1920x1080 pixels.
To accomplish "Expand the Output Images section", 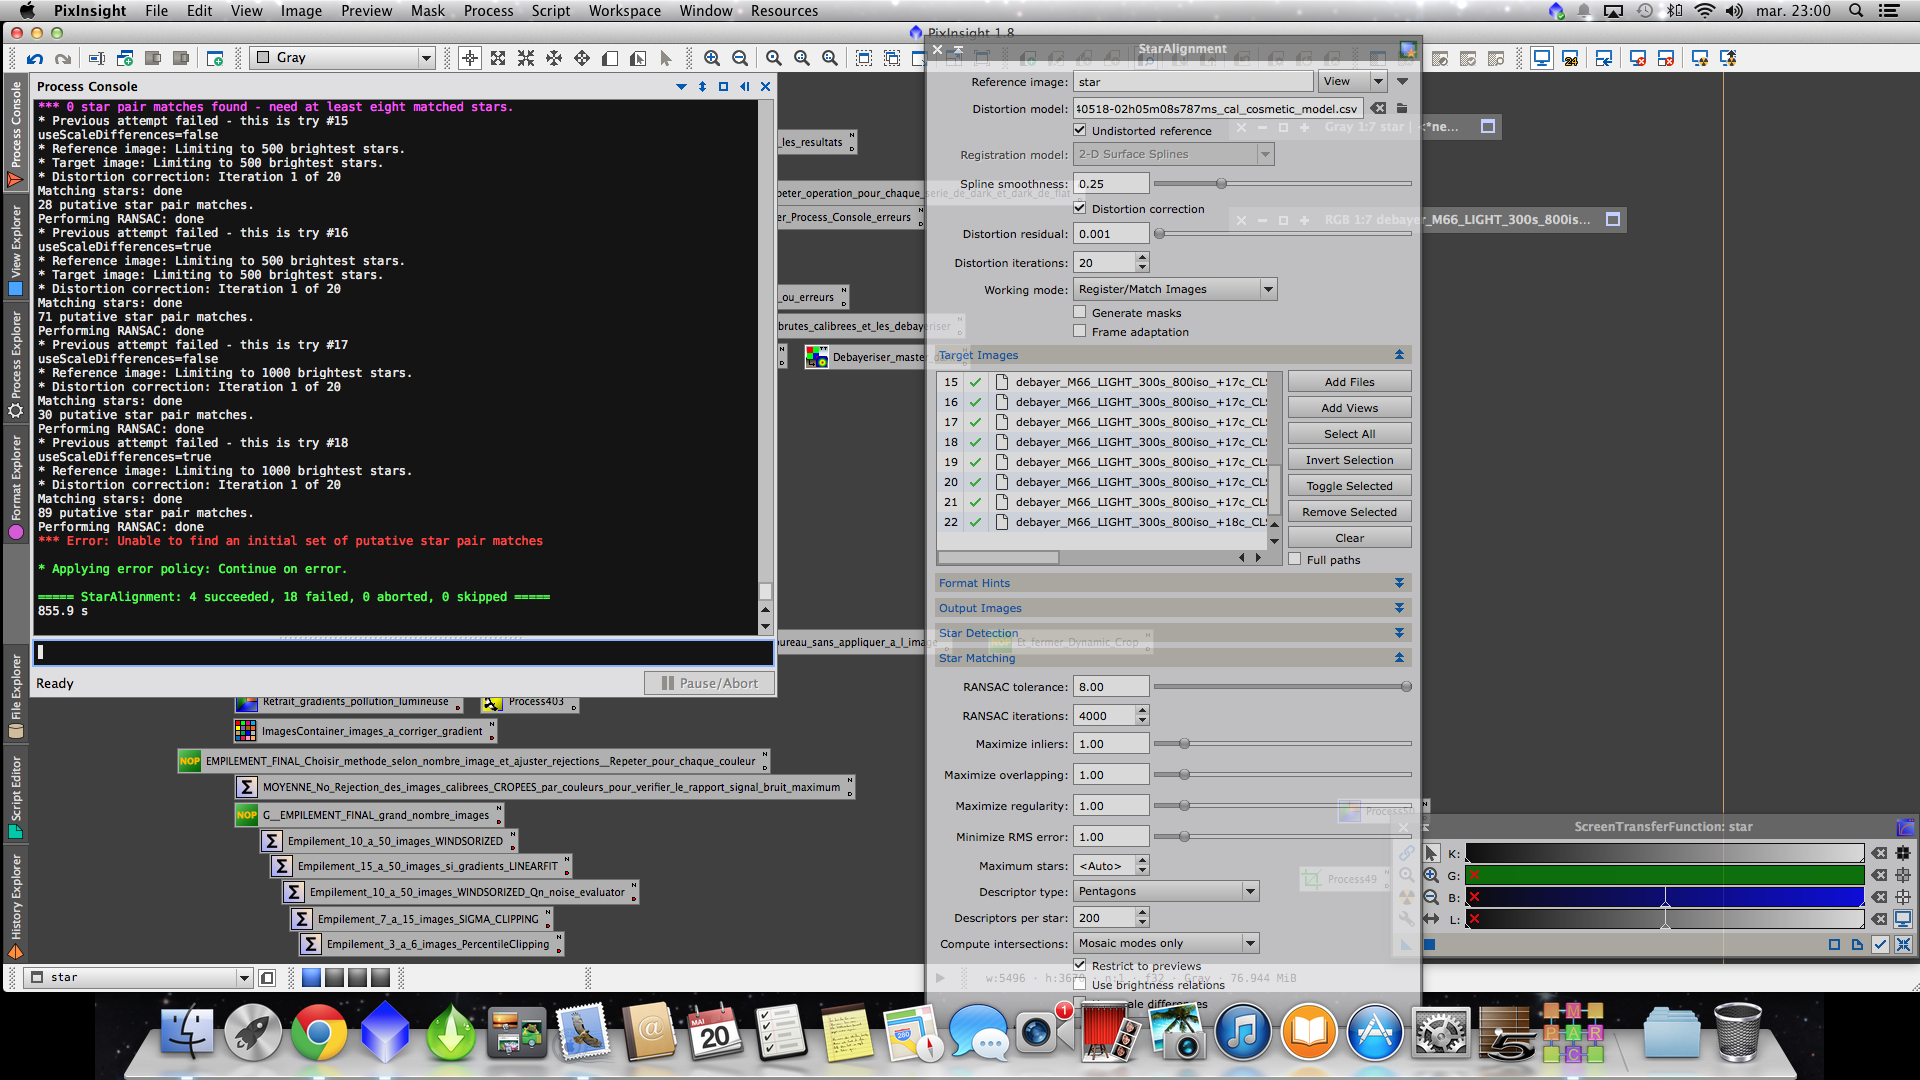I will [1399, 608].
